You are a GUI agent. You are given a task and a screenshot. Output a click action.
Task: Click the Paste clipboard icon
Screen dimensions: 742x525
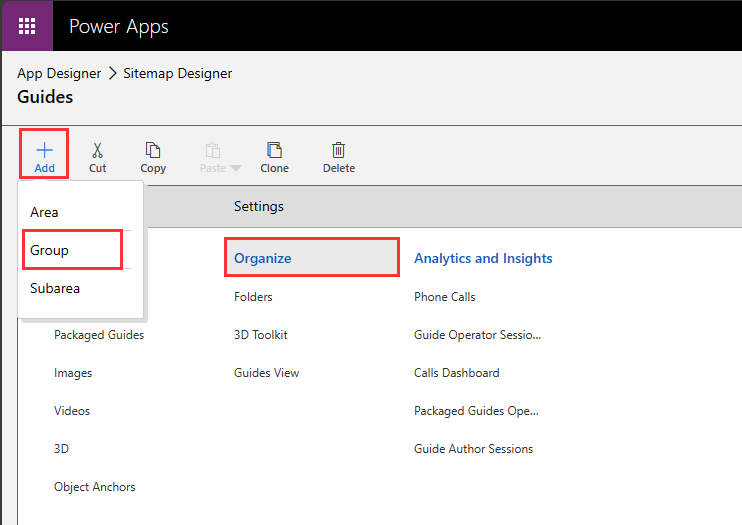tap(213, 150)
